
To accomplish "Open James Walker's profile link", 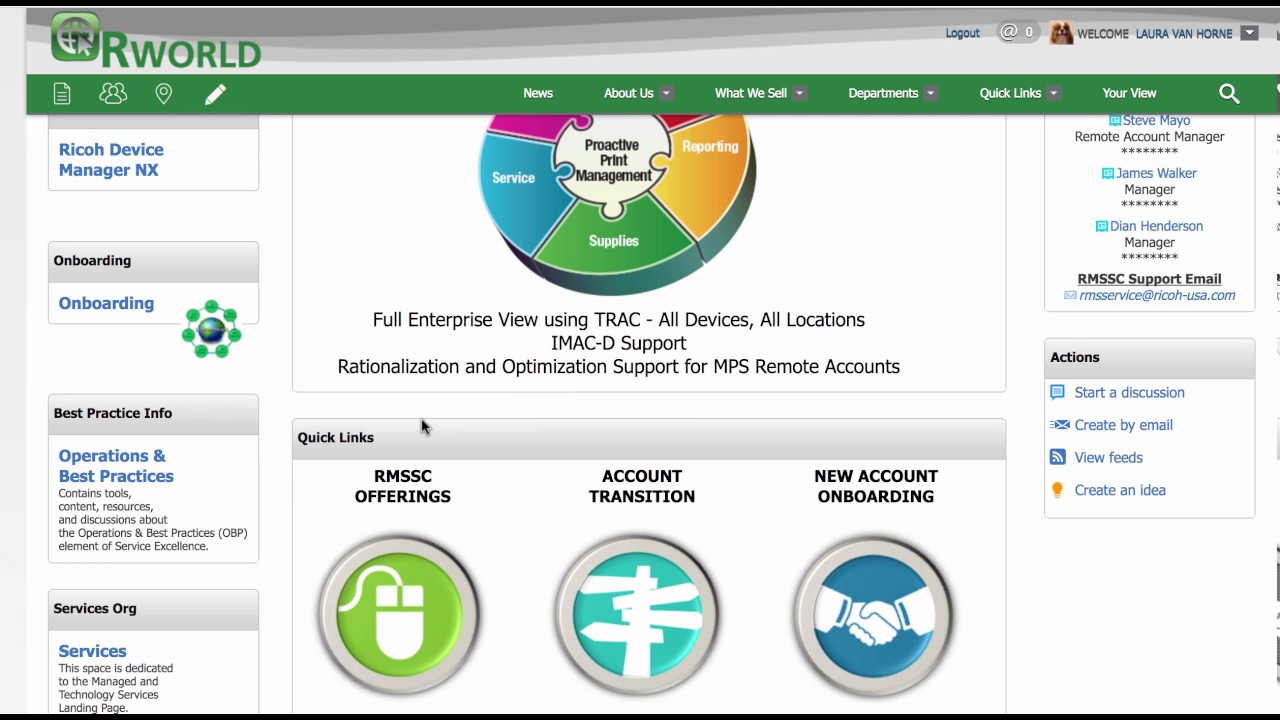I will [1156, 173].
